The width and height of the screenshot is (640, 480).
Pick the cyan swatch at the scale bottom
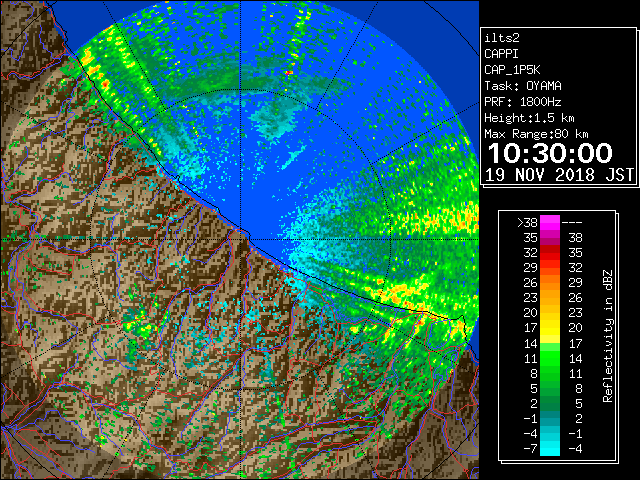click(550, 448)
